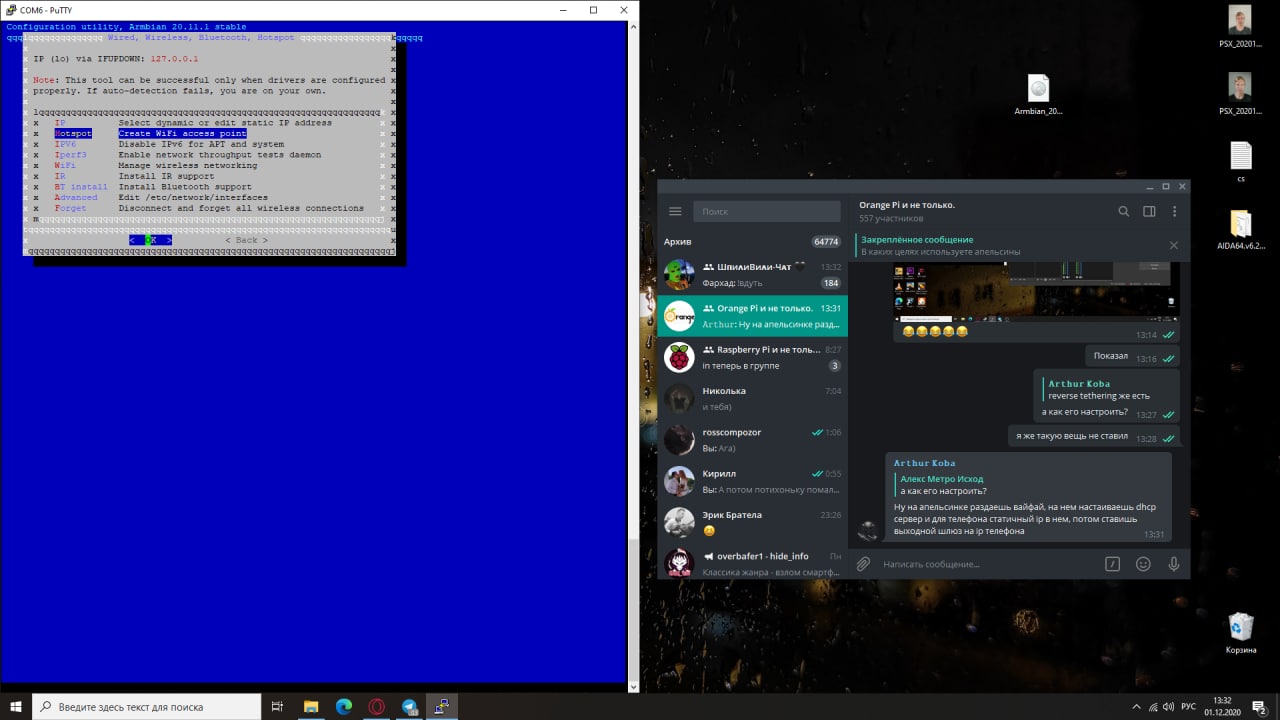Select Forget menu entry in PuTTY
The image size is (1280, 720).
(x=210, y=208)
